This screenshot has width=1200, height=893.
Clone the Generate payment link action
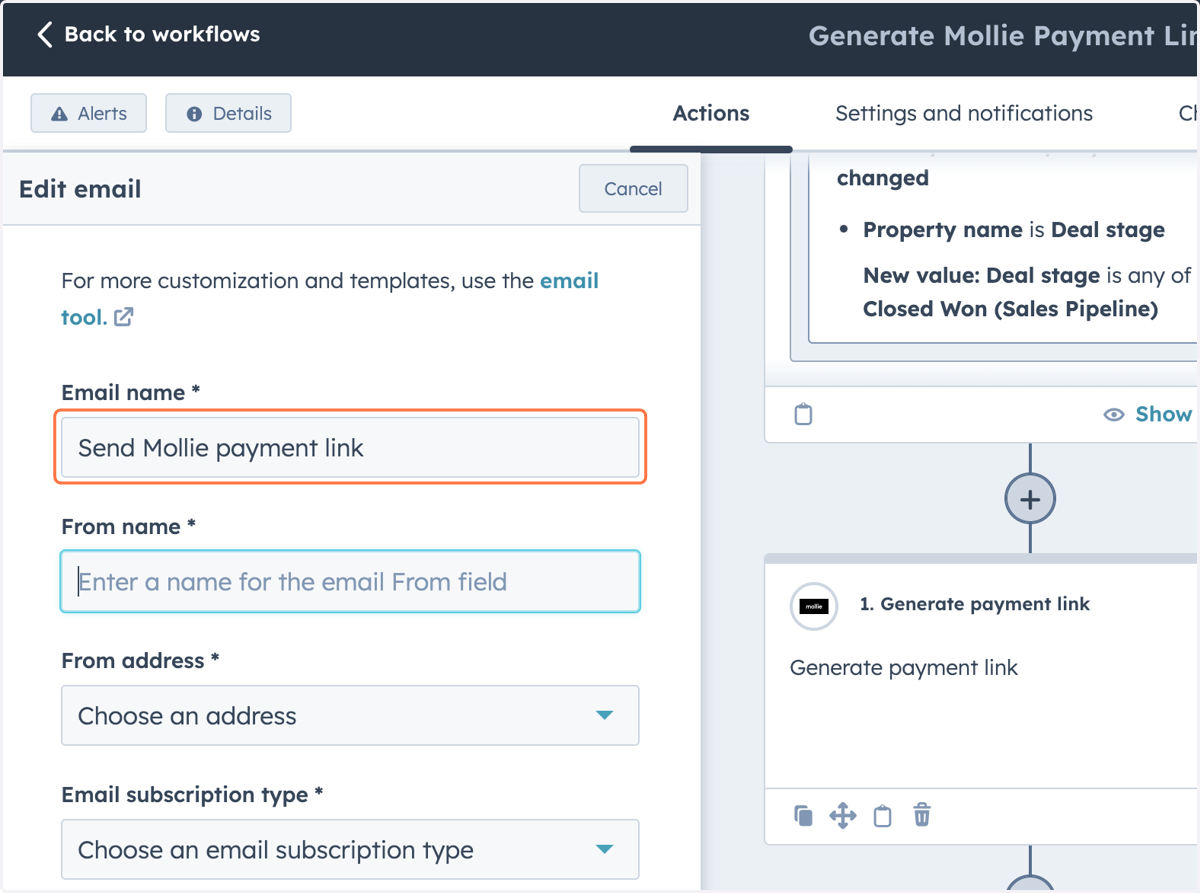(x=803, y=816)
